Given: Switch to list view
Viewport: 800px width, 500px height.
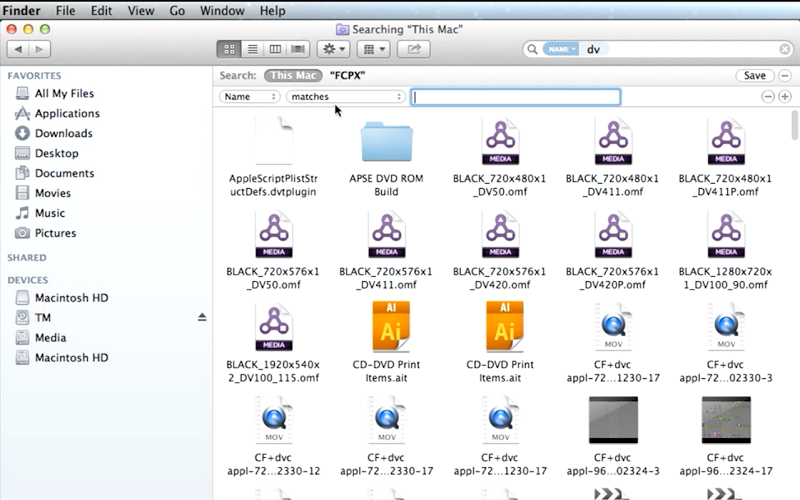Looking at the screenshot, I should tap(252, 49).
